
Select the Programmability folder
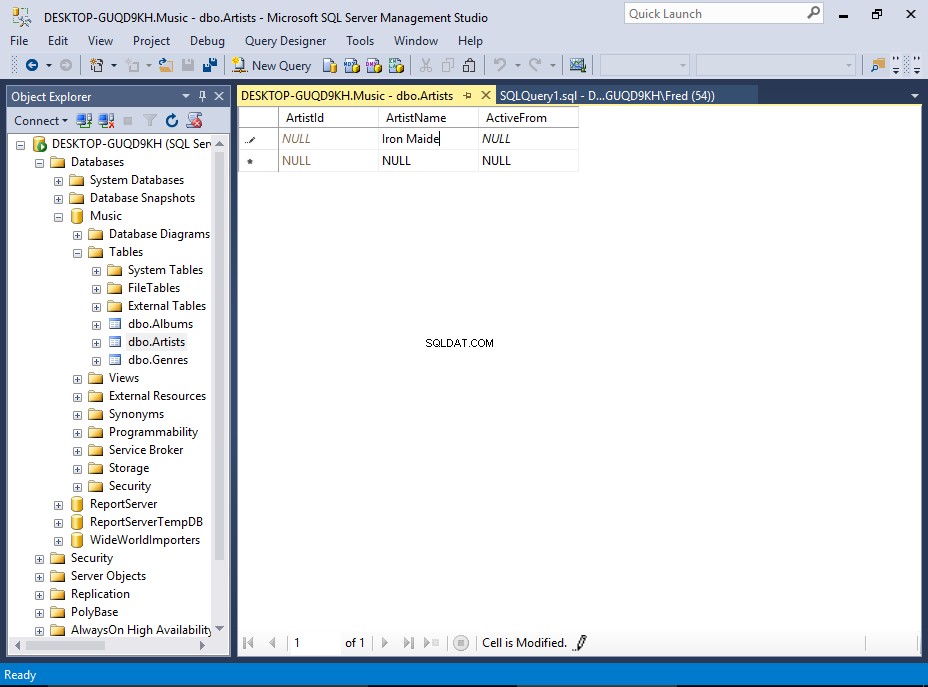(x=153, y=432)
